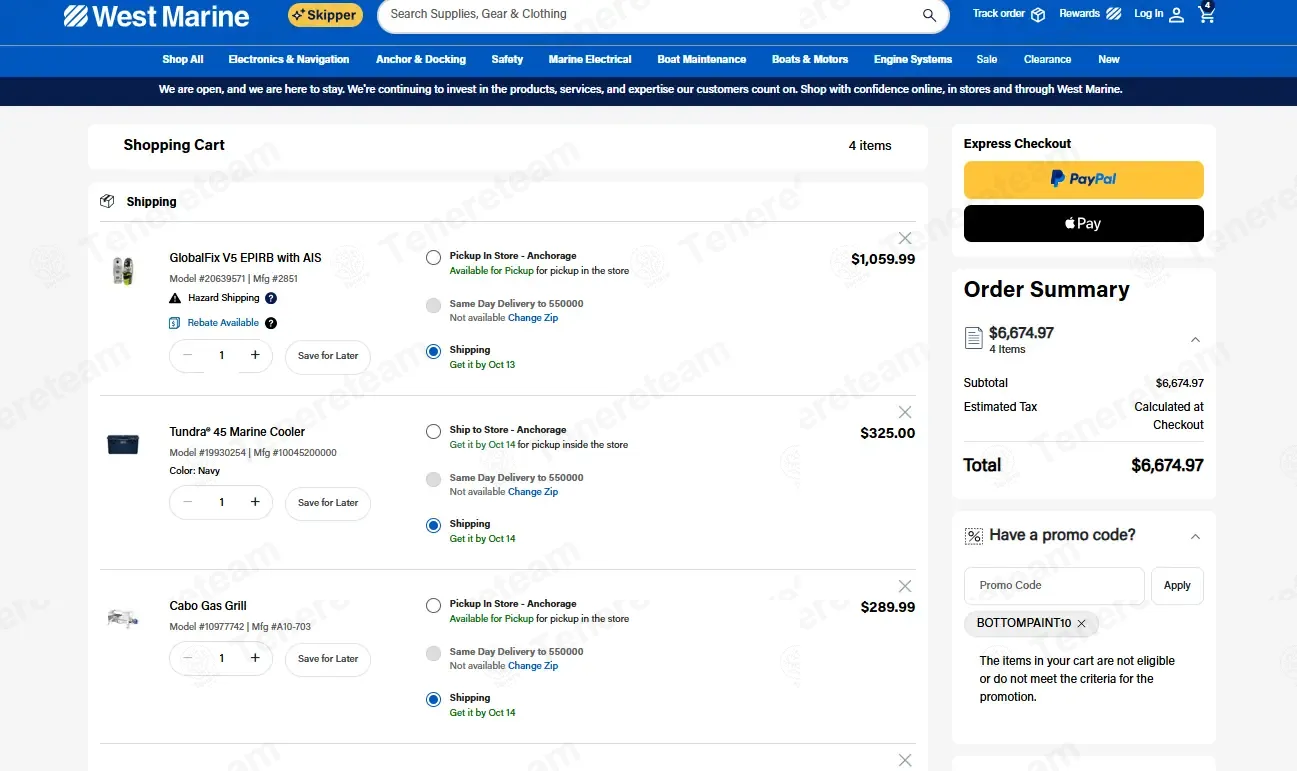This screenshot has height=771, width=1297.
Task: Open Anchor & Docking menu
Action: [421, 60]
